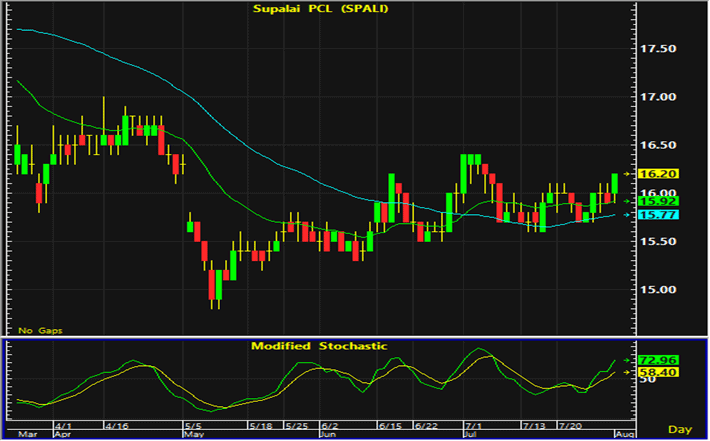Click the May month label

(193, 435)
